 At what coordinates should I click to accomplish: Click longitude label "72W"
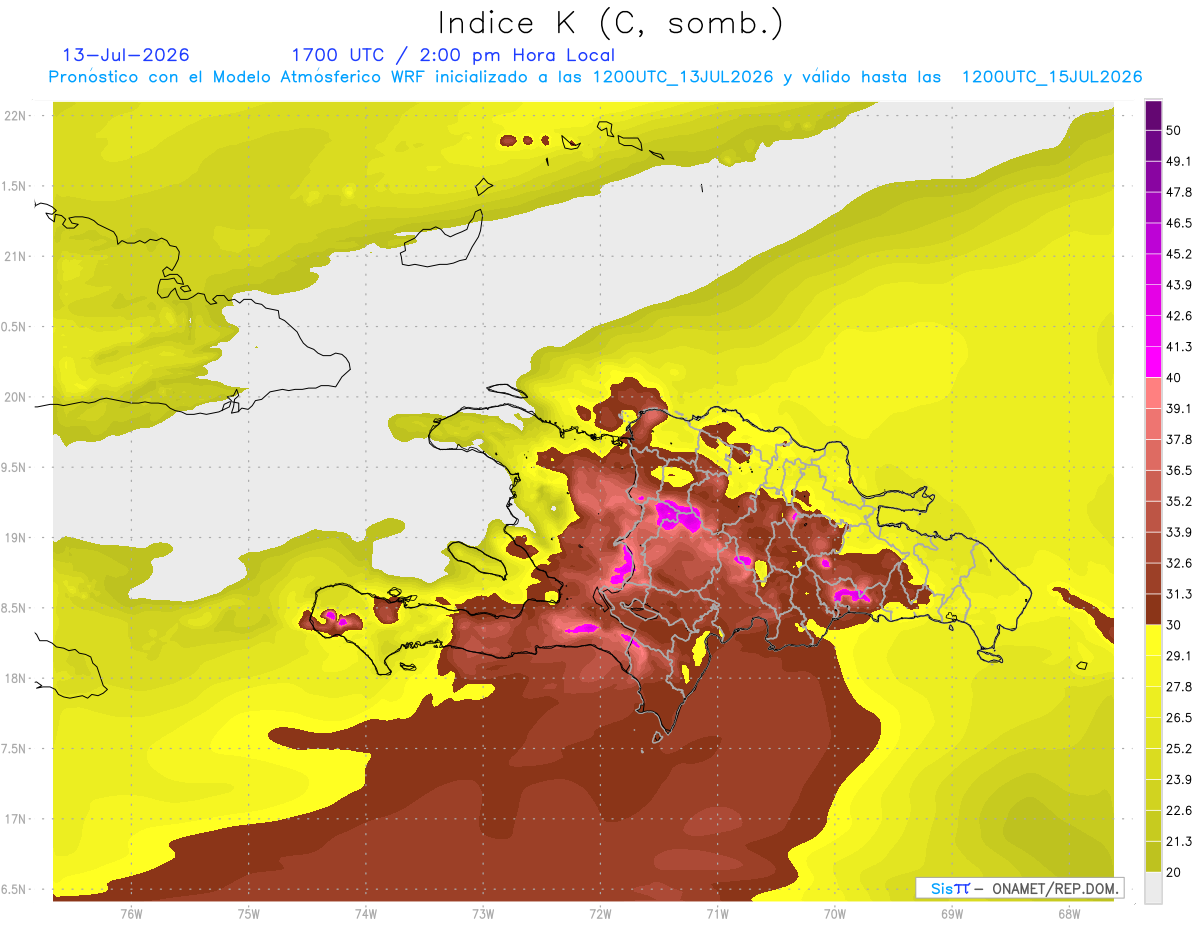pyautogui.click(x=600, y=914)
